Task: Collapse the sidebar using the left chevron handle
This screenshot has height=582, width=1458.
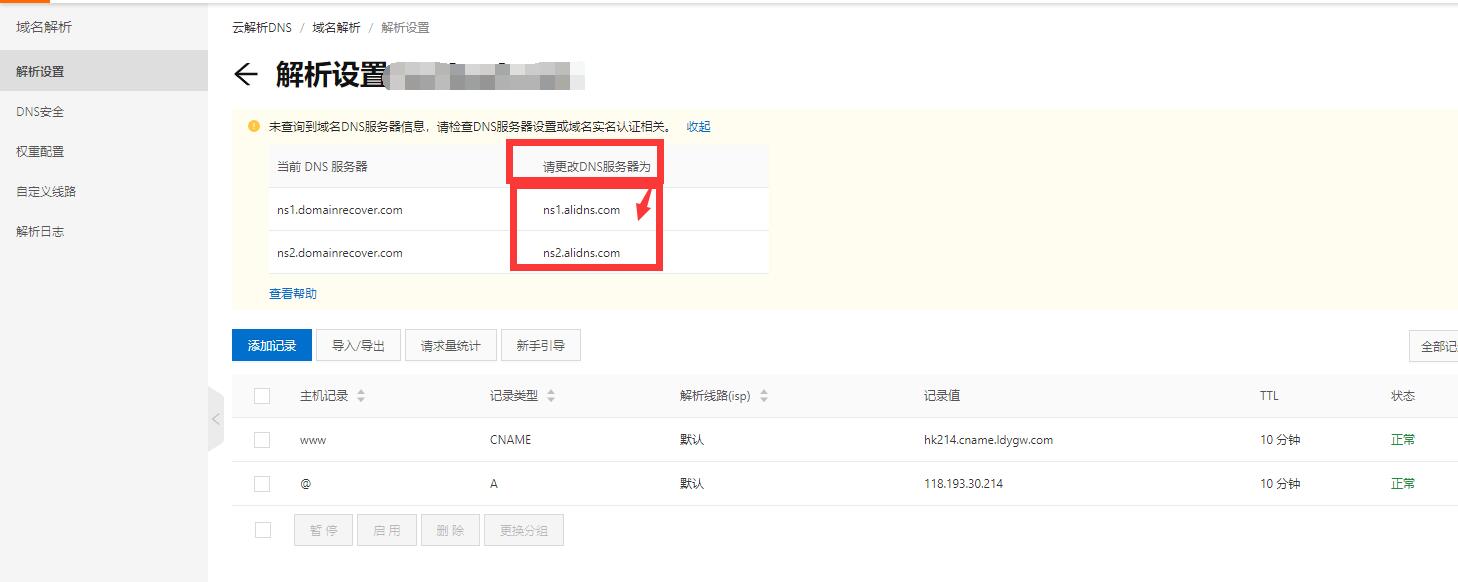Action: tap(215, 419)
